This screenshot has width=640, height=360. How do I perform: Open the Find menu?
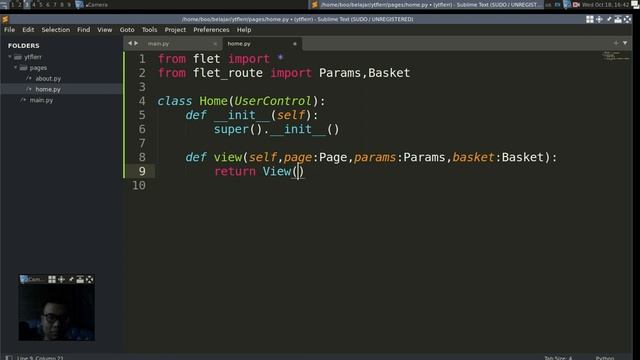point(84,30)
